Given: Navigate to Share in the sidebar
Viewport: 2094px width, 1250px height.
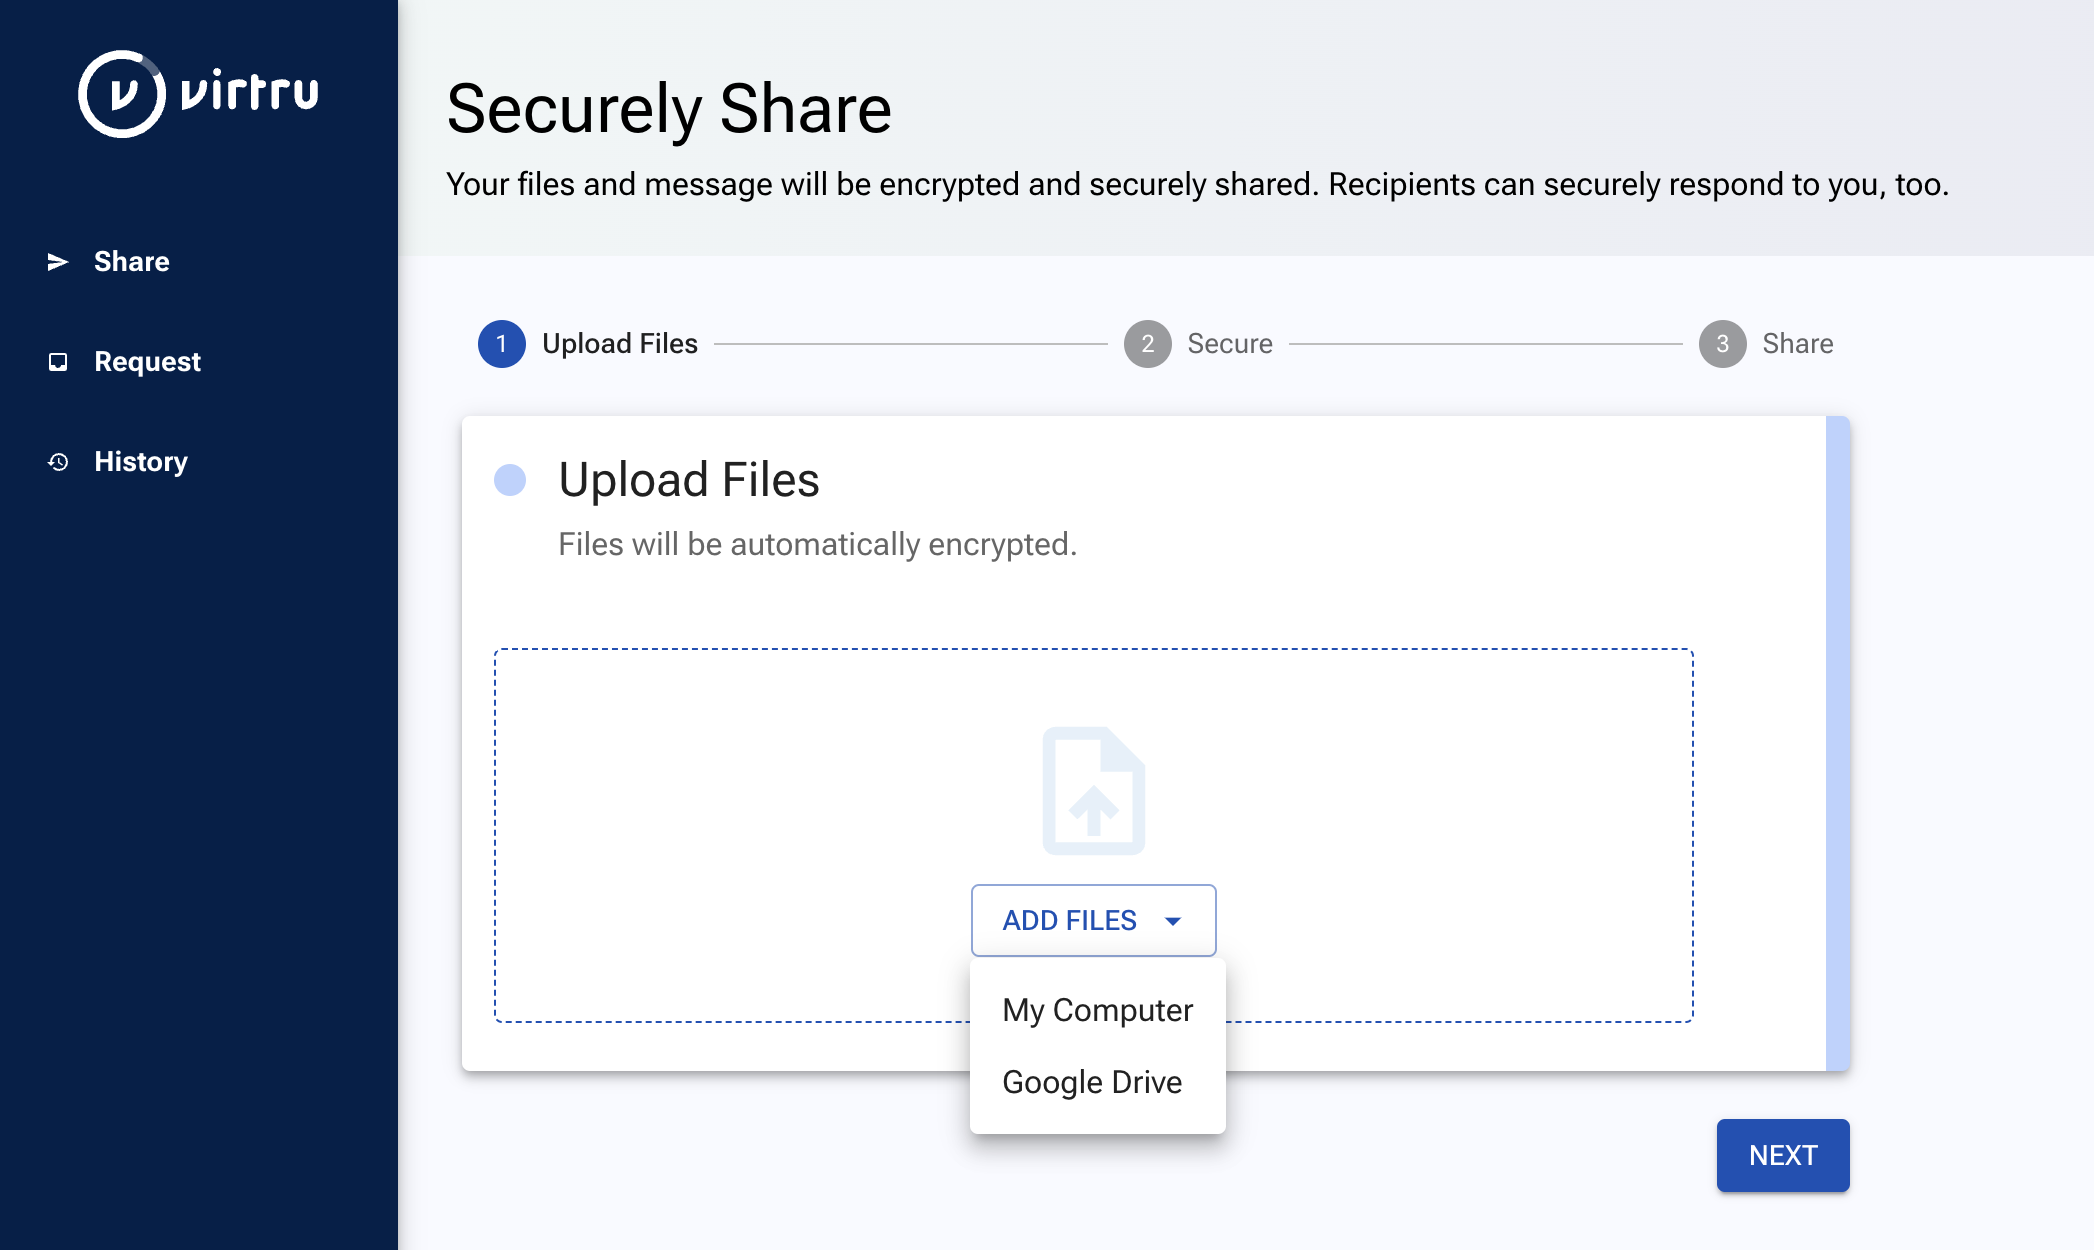Looking at the screenshot, I should (132, 261).
